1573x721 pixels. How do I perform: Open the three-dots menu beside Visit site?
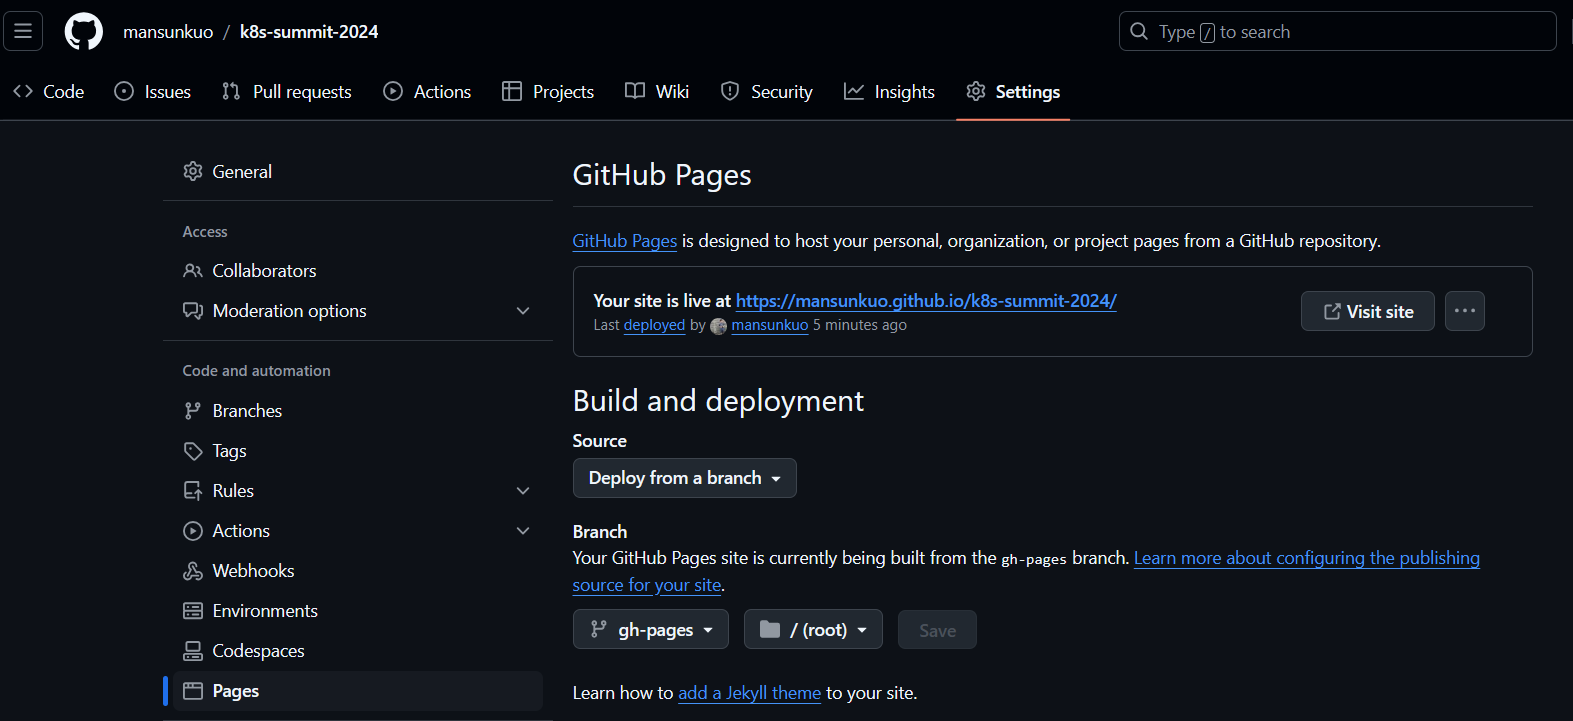tap(1465, 311)
